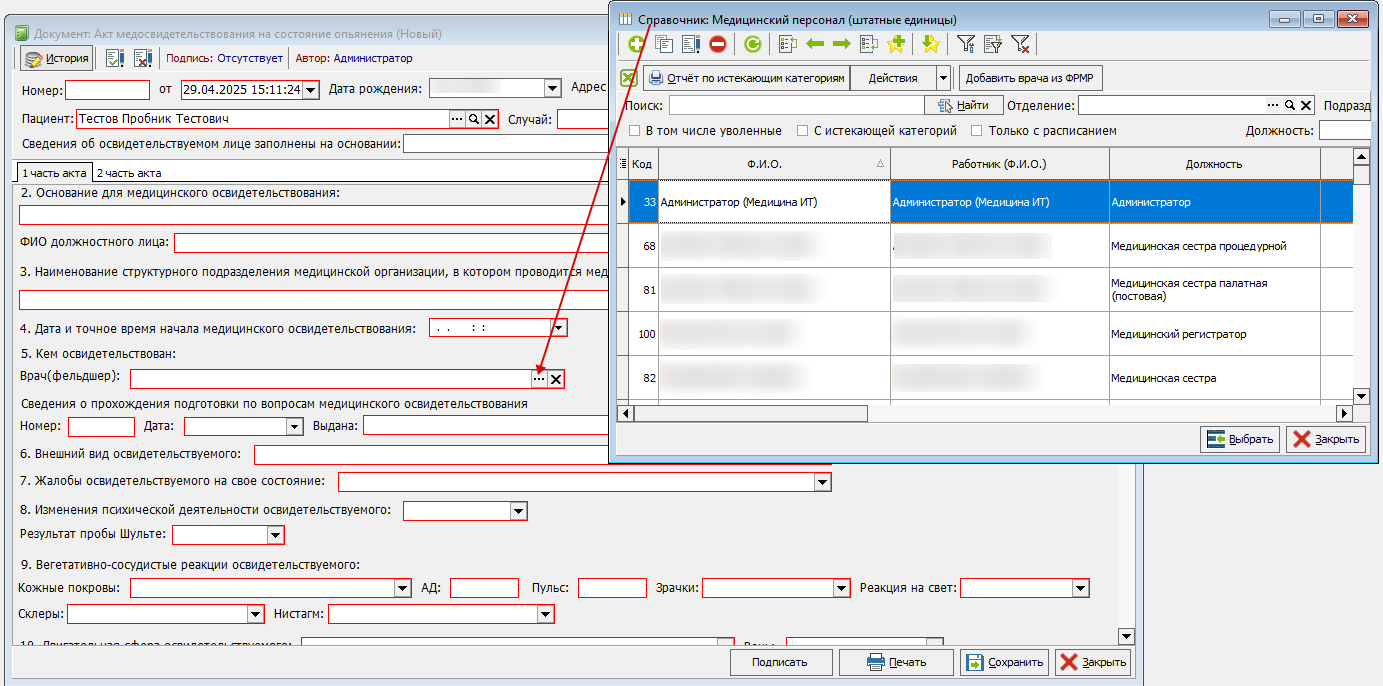The height and width of the screenshot is (686, 1383).
Task: Click the search magnifier in Пациент field
Action: click(474, 119)
